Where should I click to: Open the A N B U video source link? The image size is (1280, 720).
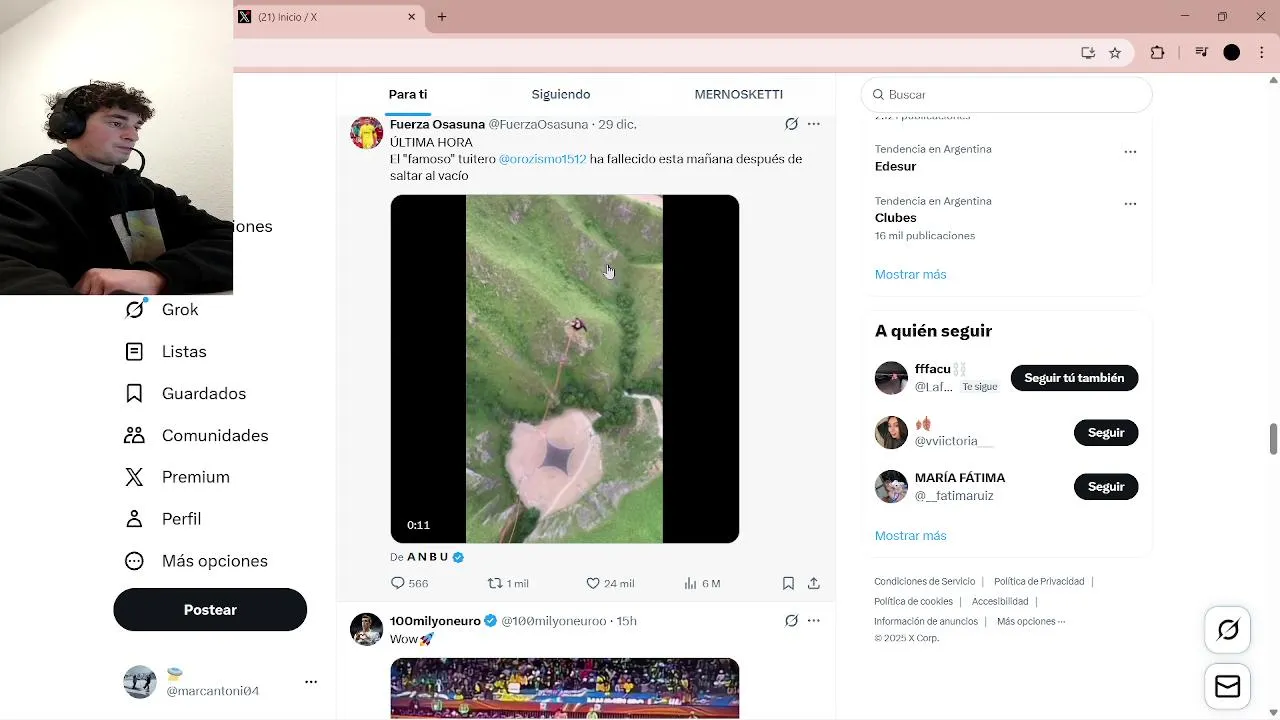click(x=435, y=557)
